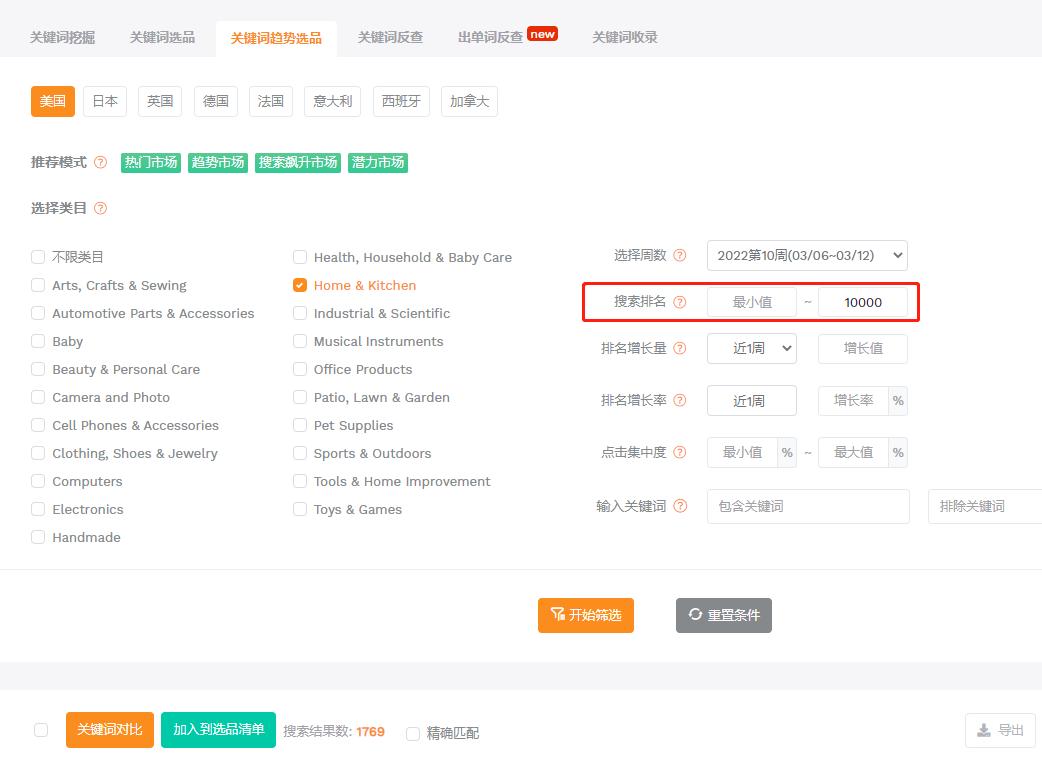
Task: Click the 包含关键词 input field
Action: [808, 506]
